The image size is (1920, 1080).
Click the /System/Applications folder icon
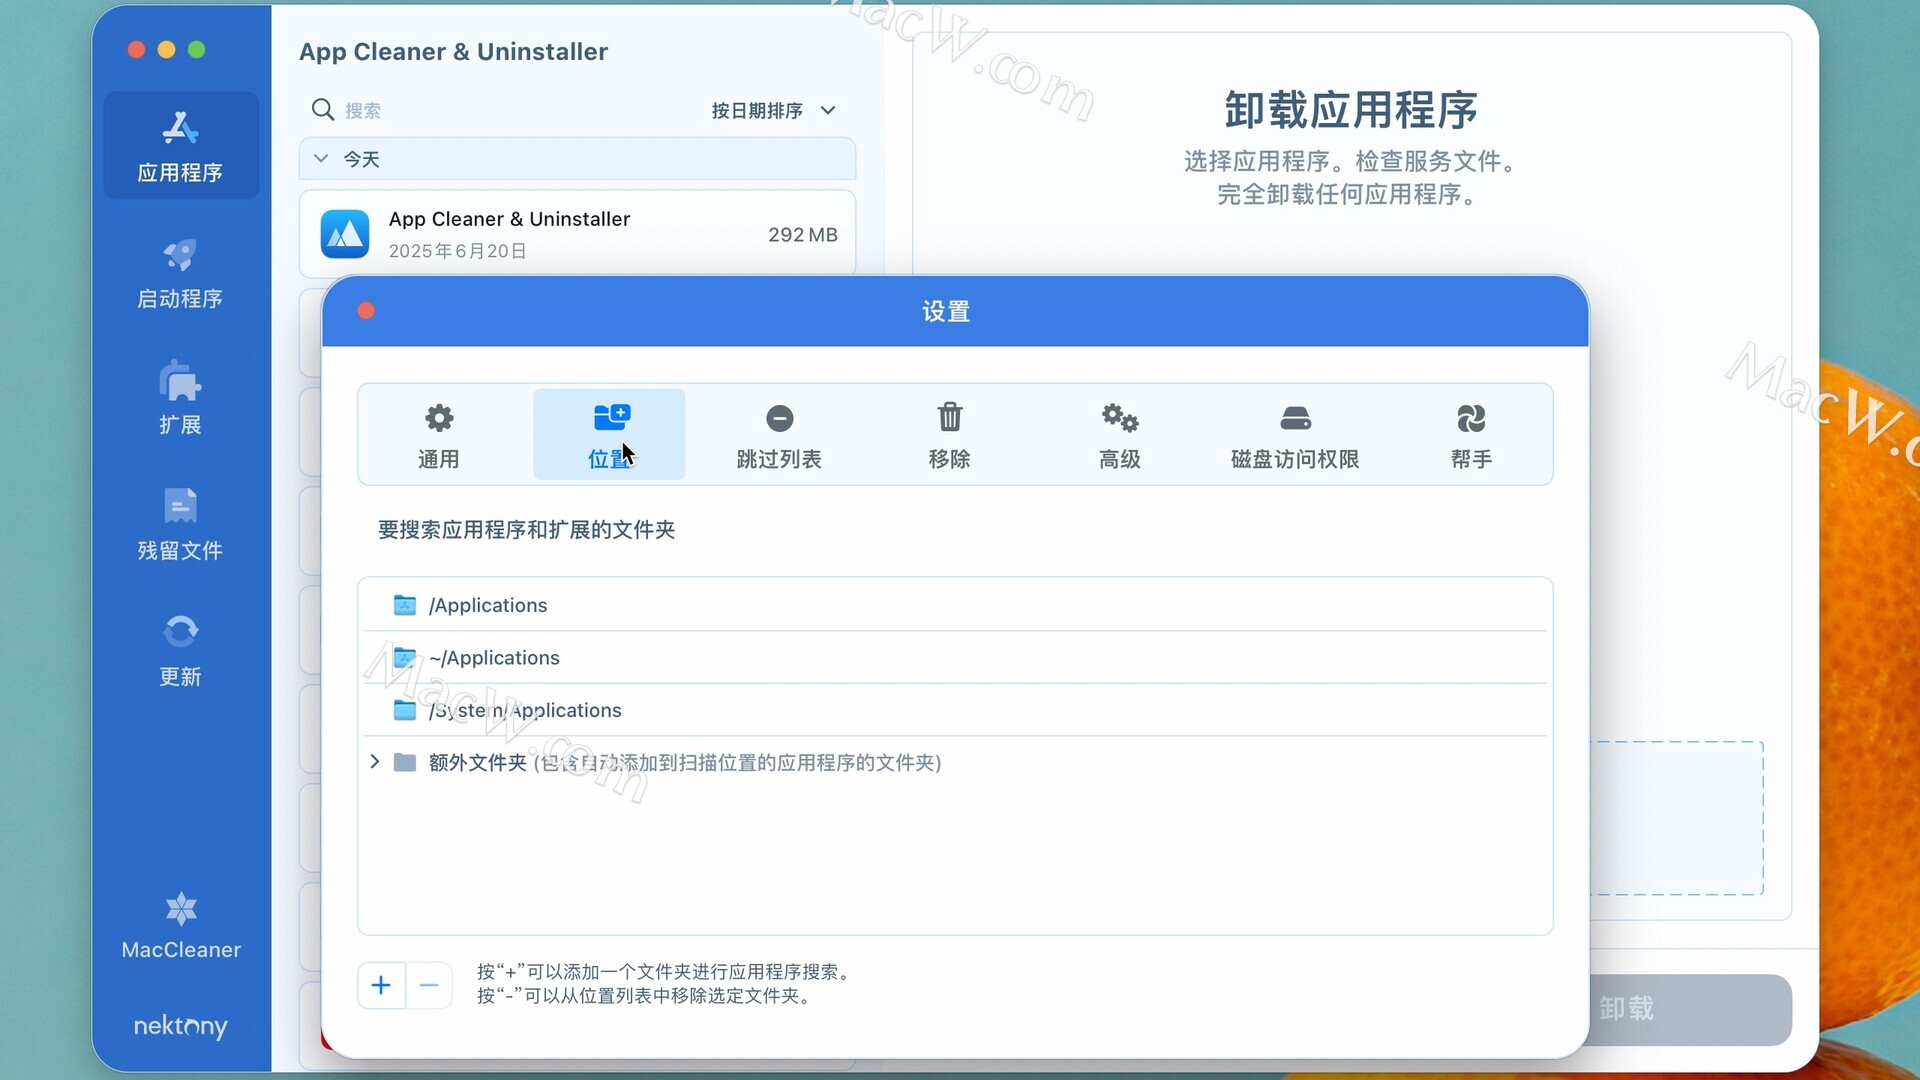(405, 710)
